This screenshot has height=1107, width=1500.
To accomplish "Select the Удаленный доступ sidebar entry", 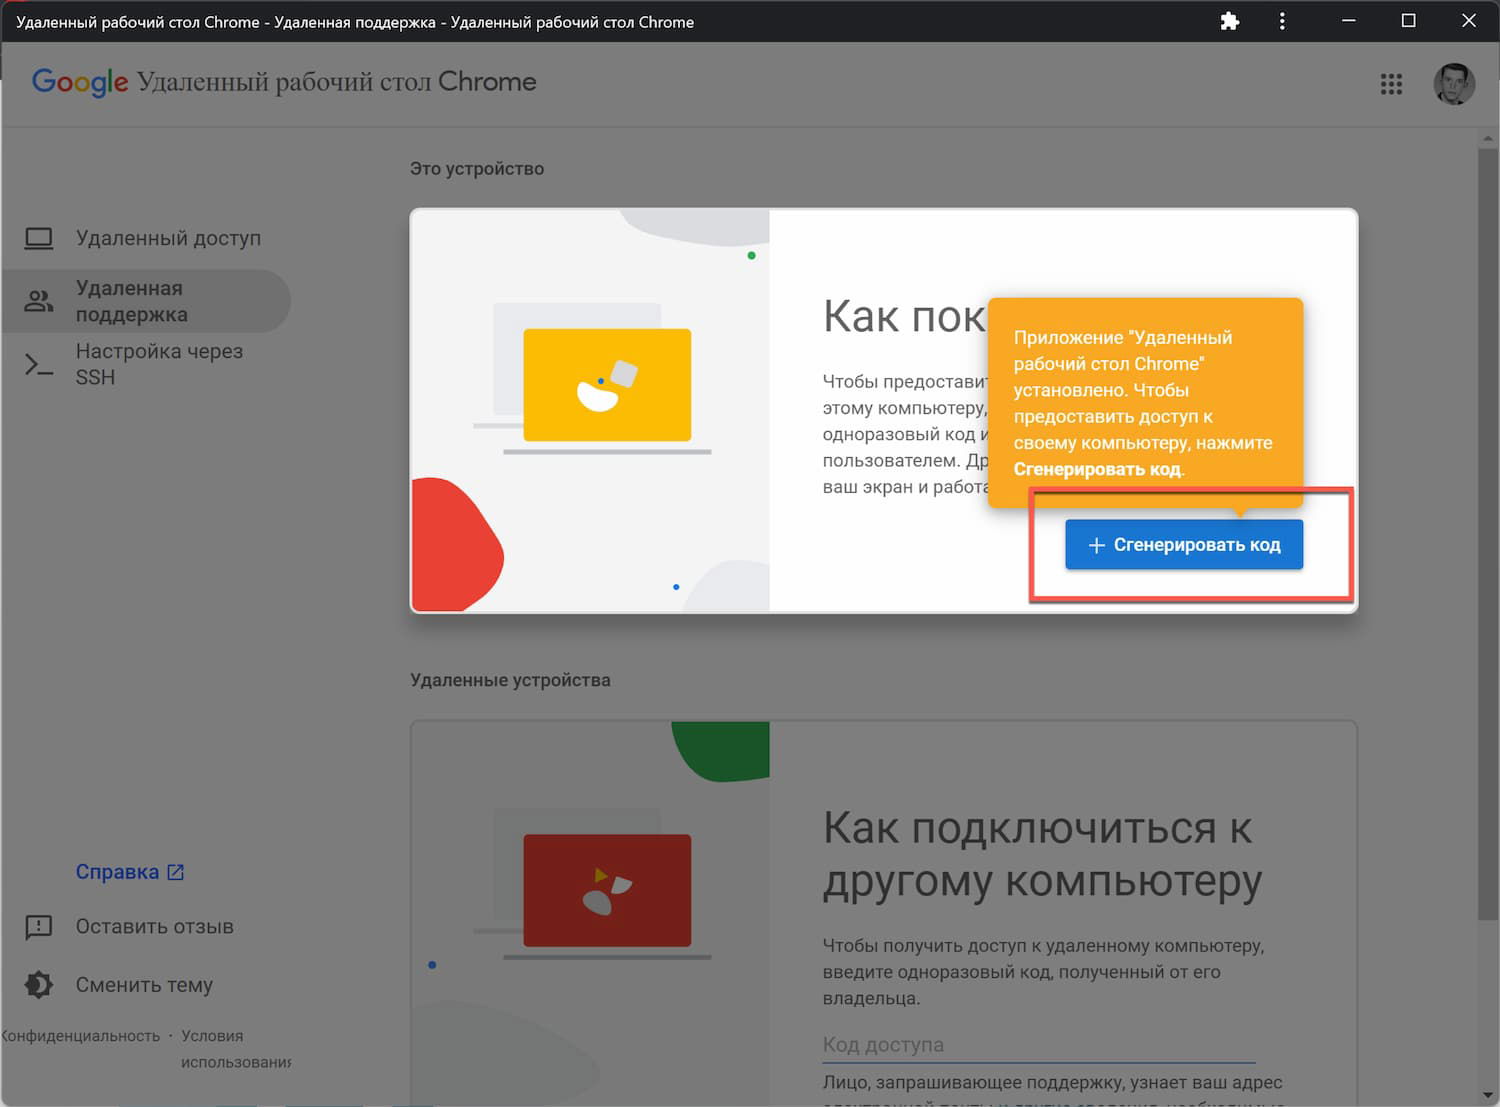I will (x=168, y=238).
